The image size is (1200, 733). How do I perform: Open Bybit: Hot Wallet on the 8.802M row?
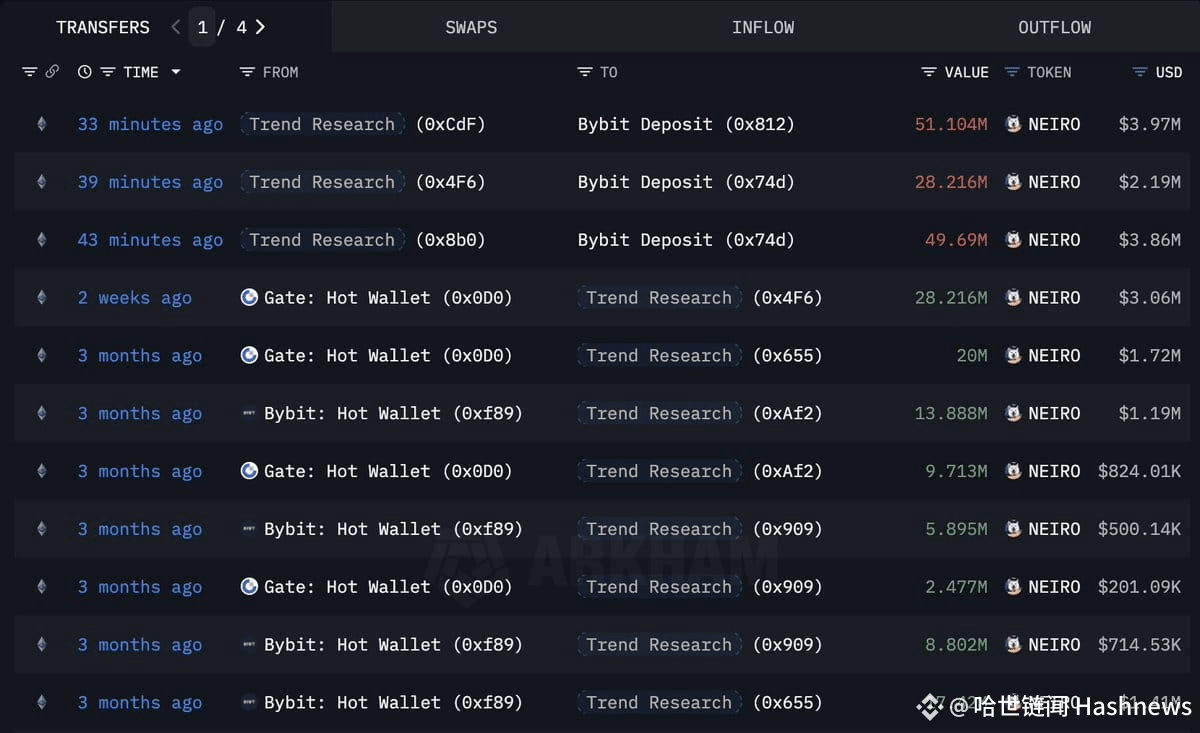(x=393, y=645)
